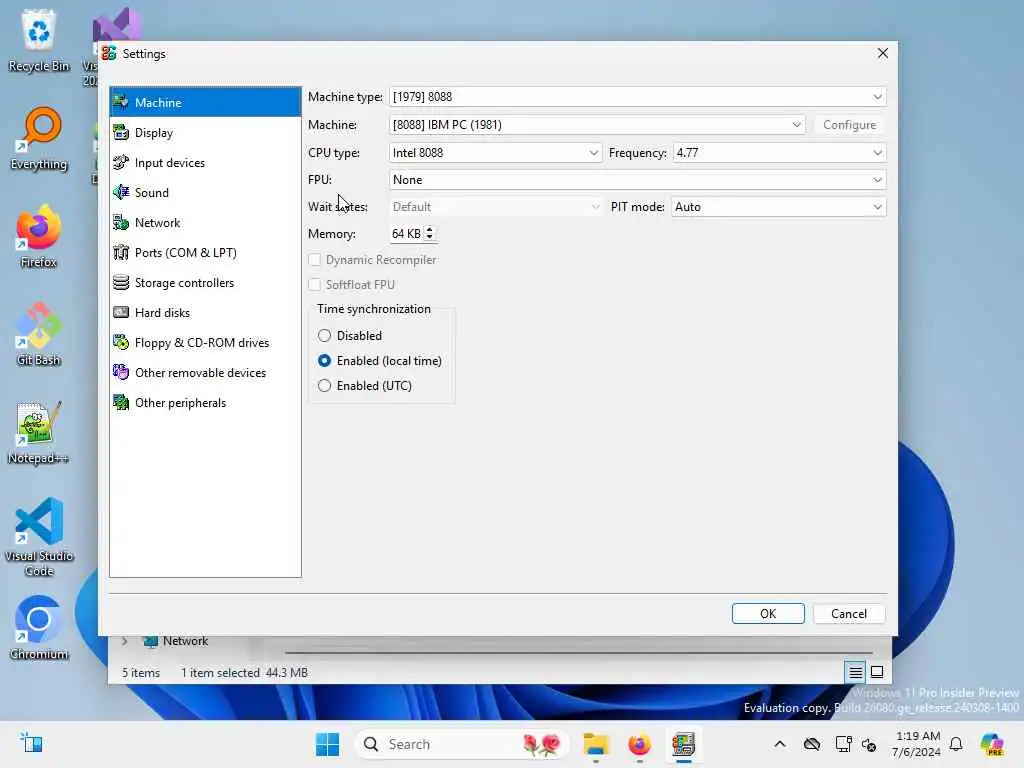Select the Network item in File Explorer tree
1024x768 pixels.
pyautogui.click(x=185, y=641)
